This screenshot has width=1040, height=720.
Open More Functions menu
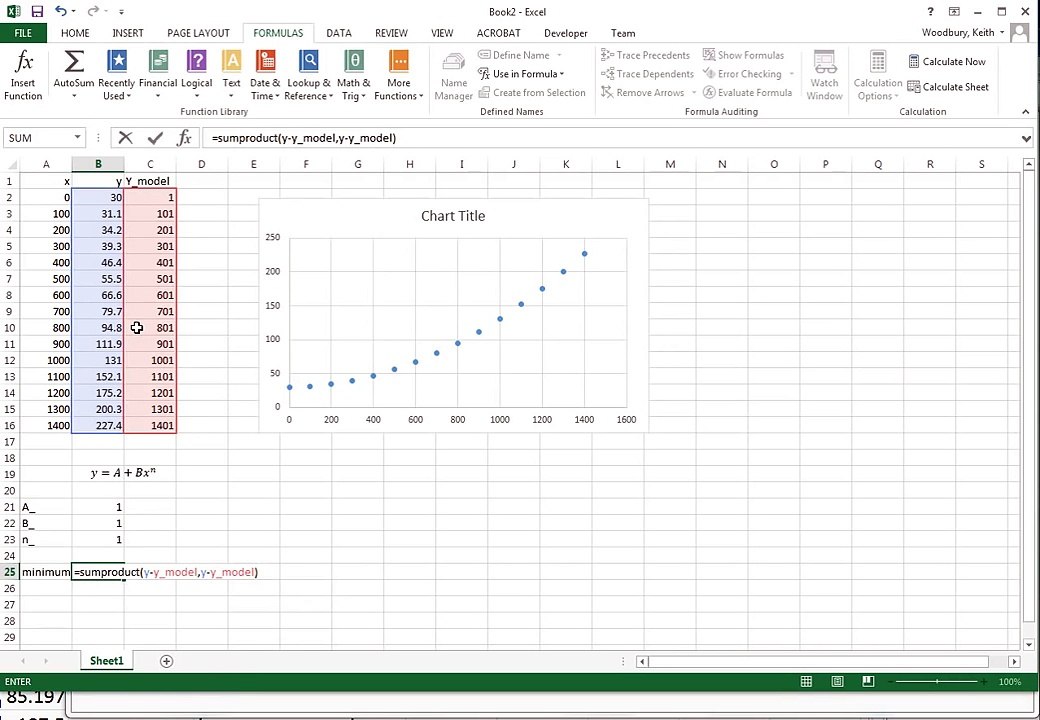pyautogui.click(x=399, y=75)
